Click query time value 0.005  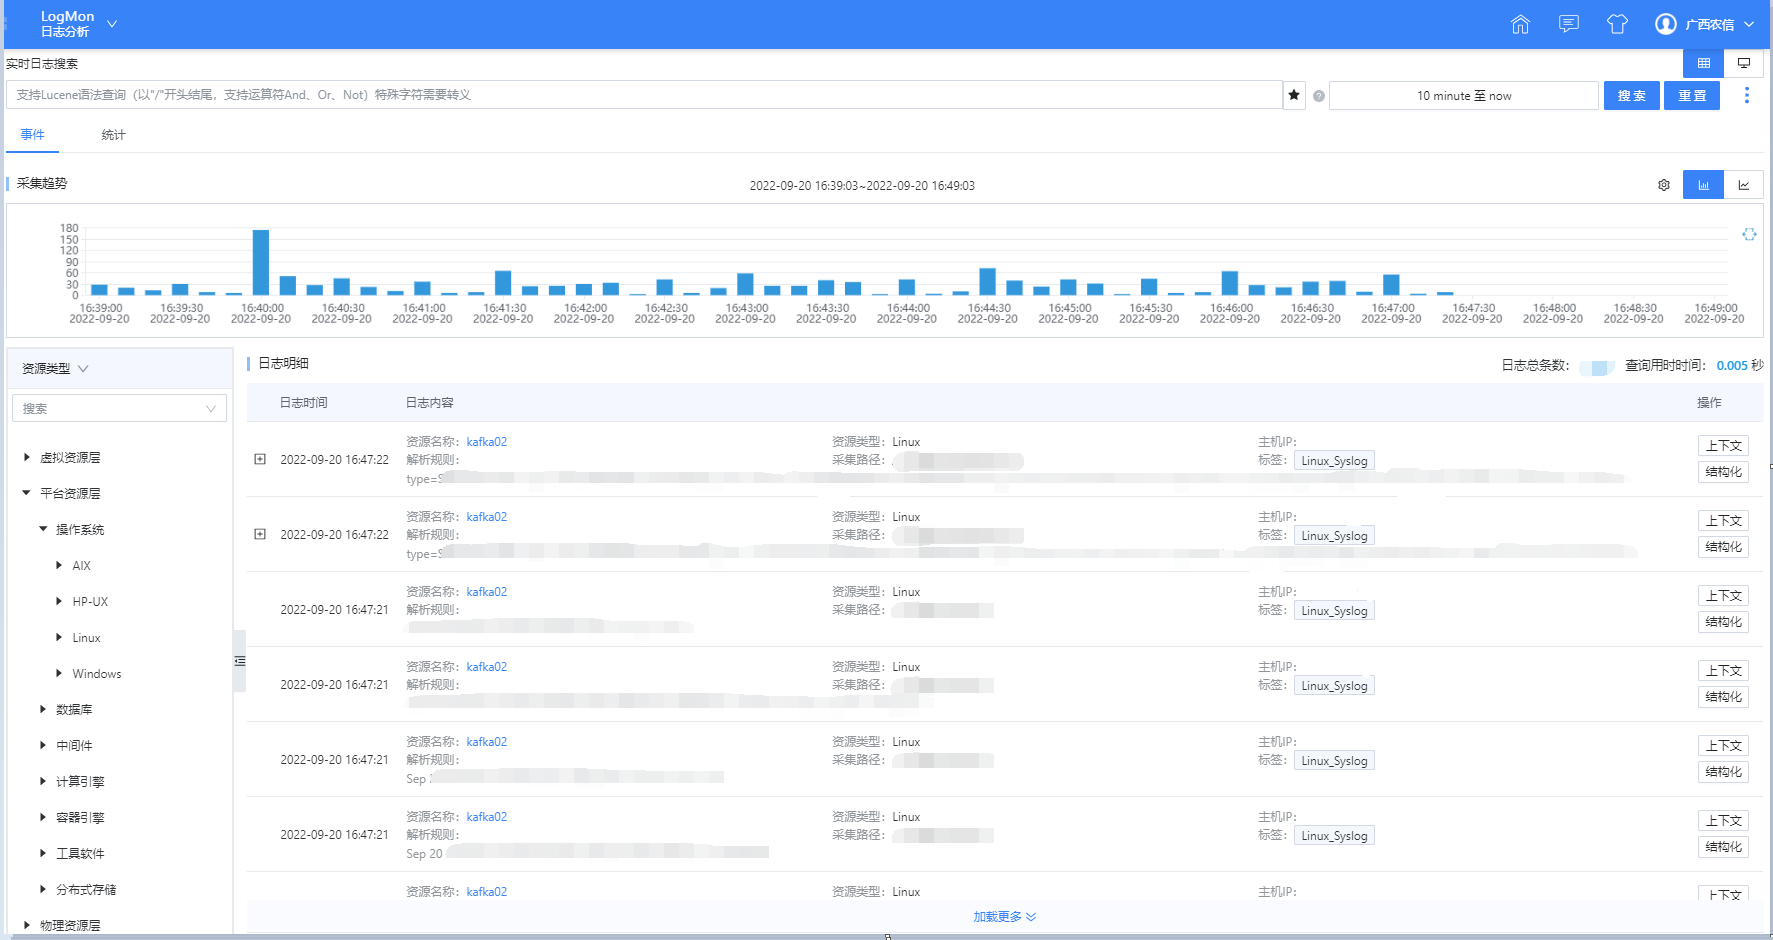click(x=1732, y=366)
